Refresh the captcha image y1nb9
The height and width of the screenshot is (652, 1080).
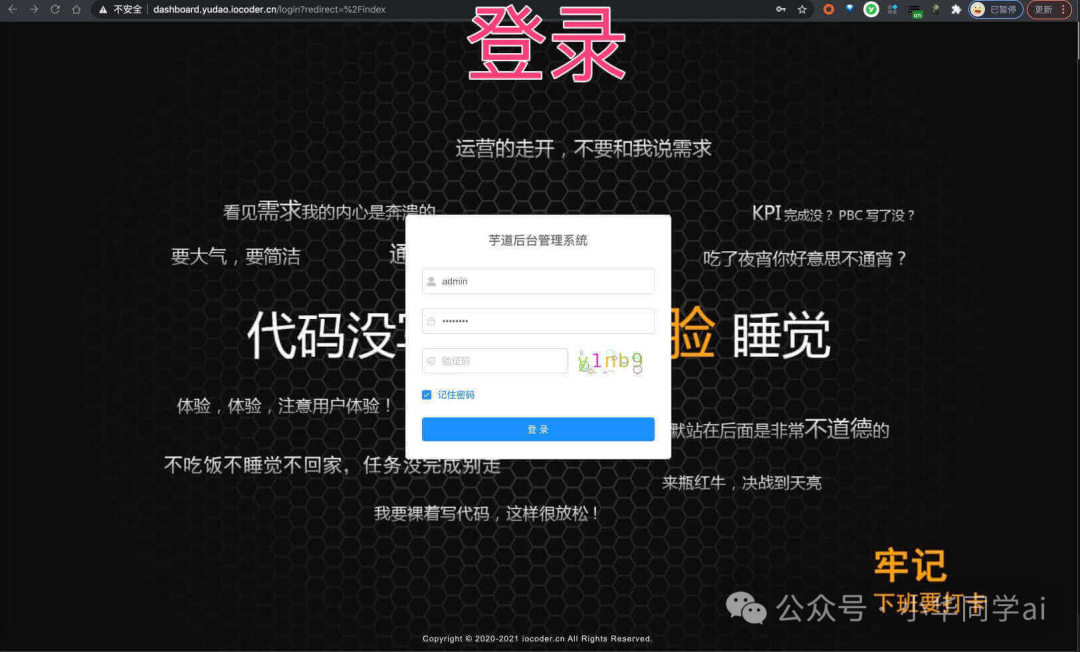coord(608,360)
